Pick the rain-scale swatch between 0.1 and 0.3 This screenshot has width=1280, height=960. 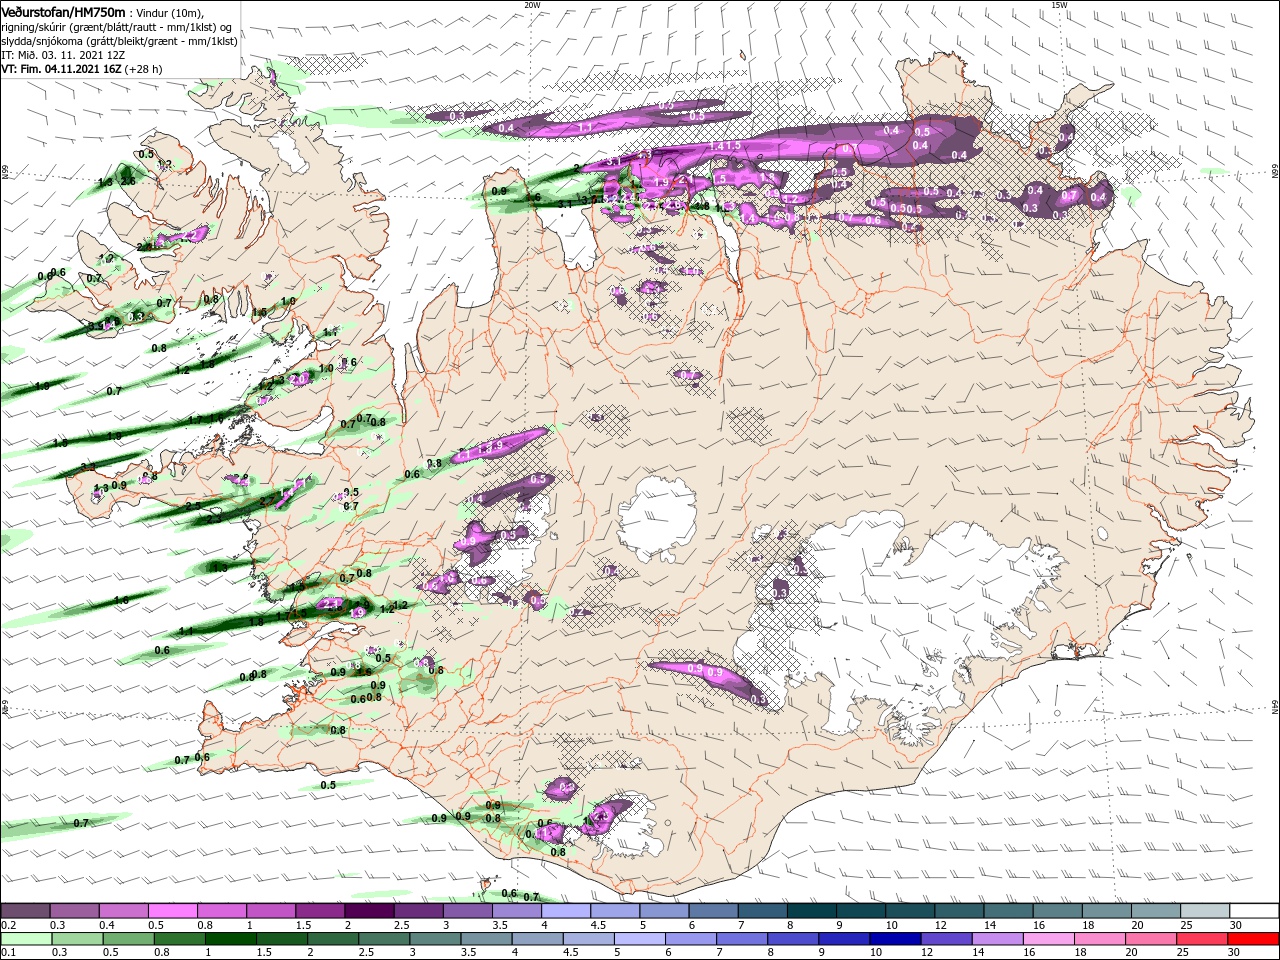click(x=25, y=939)
